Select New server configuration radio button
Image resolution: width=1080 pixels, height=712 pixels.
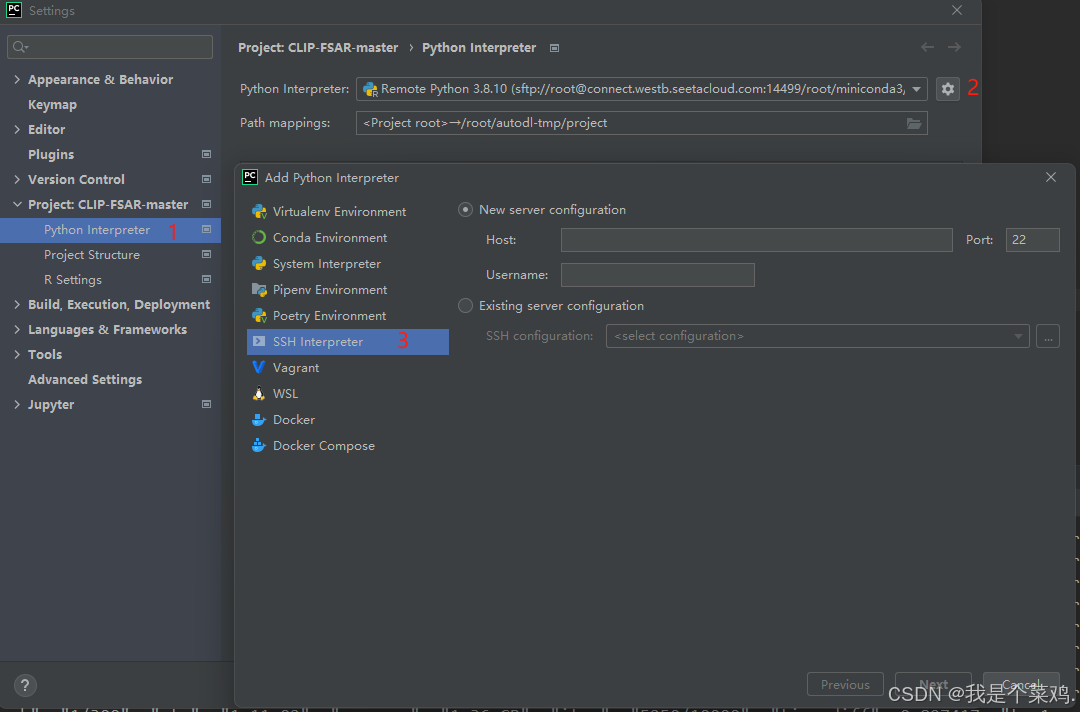(466, 210)
